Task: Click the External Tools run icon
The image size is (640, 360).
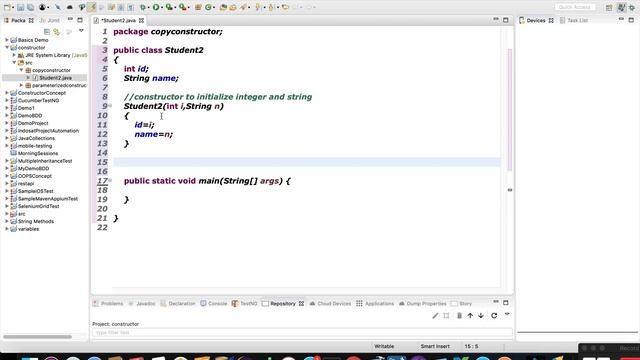Action: click(x=182, y=7)
